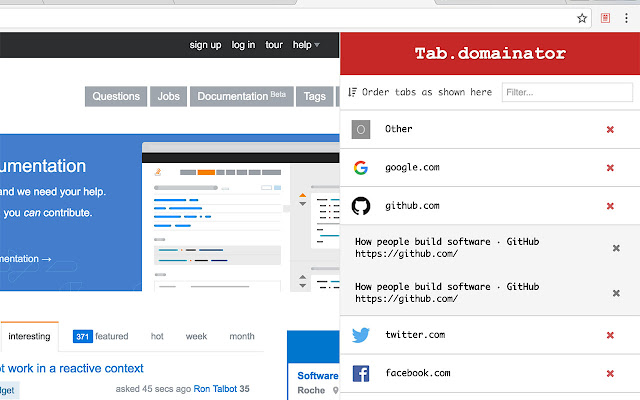Screen dimensions: 640x400
Task: Expand the twitter.com group
Action: [490, 335]
